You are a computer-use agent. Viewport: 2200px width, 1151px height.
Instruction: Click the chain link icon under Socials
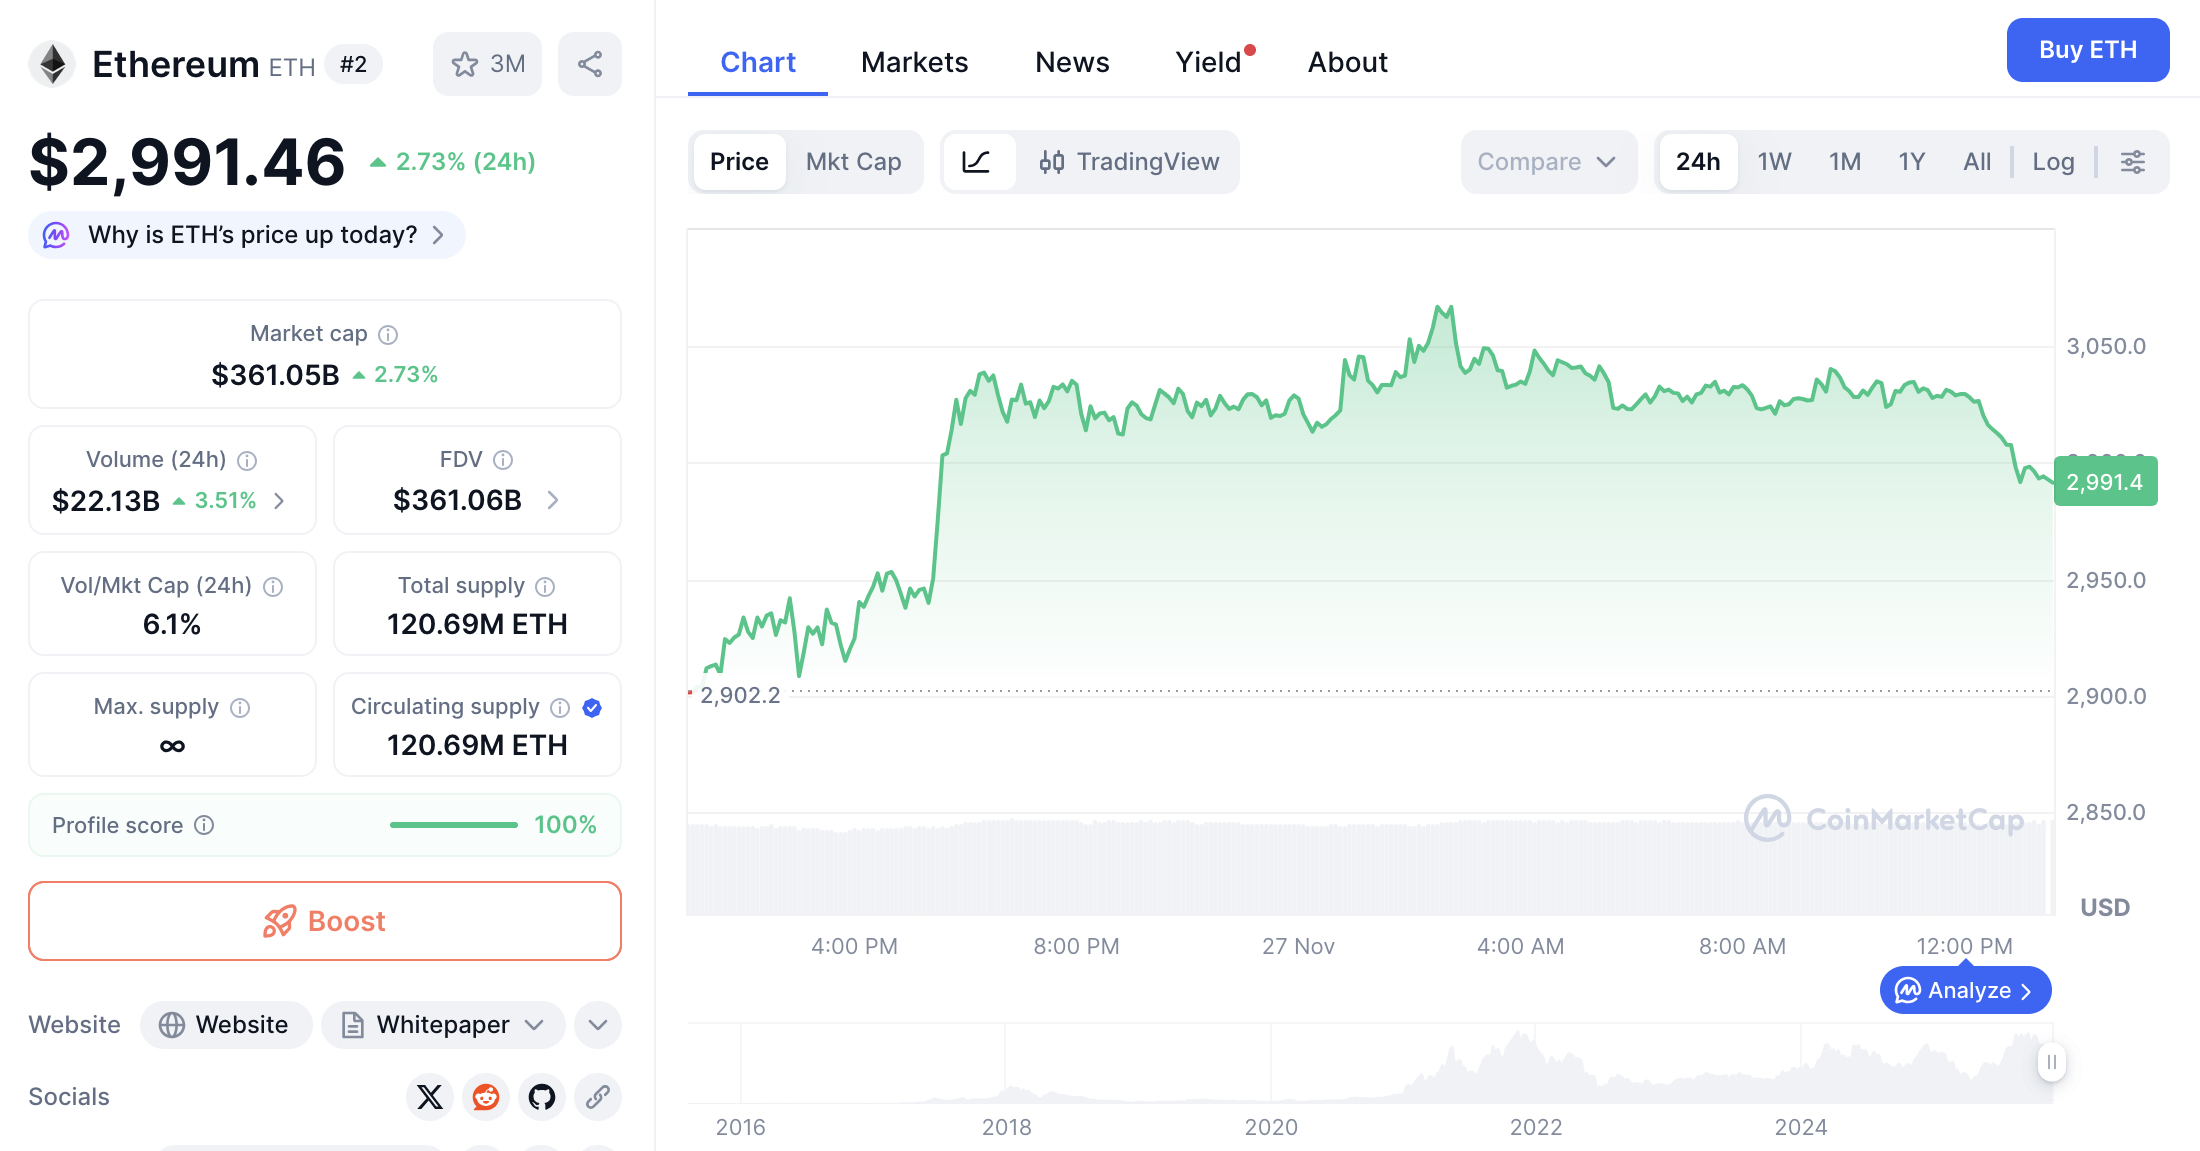point(597,1097)
